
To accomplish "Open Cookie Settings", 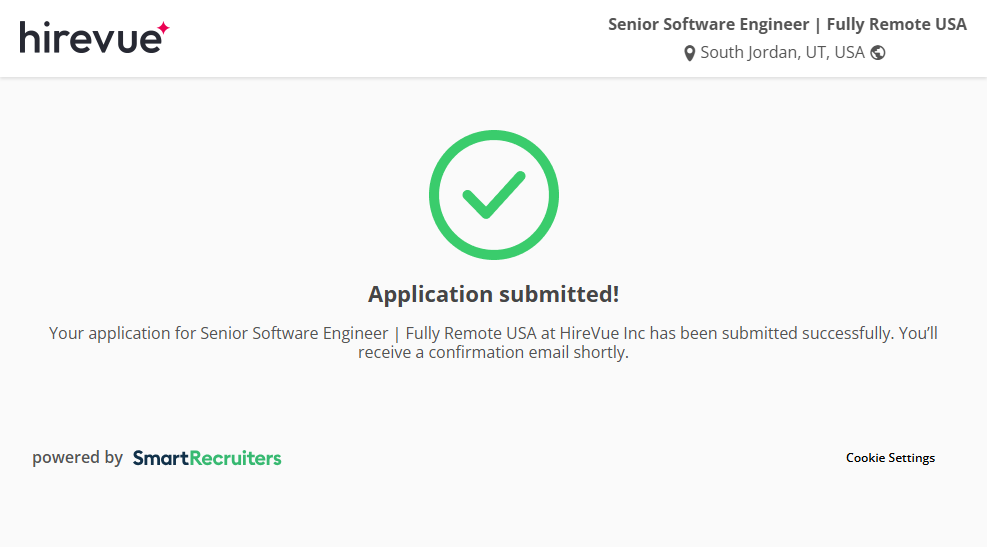I will (890, 458).
